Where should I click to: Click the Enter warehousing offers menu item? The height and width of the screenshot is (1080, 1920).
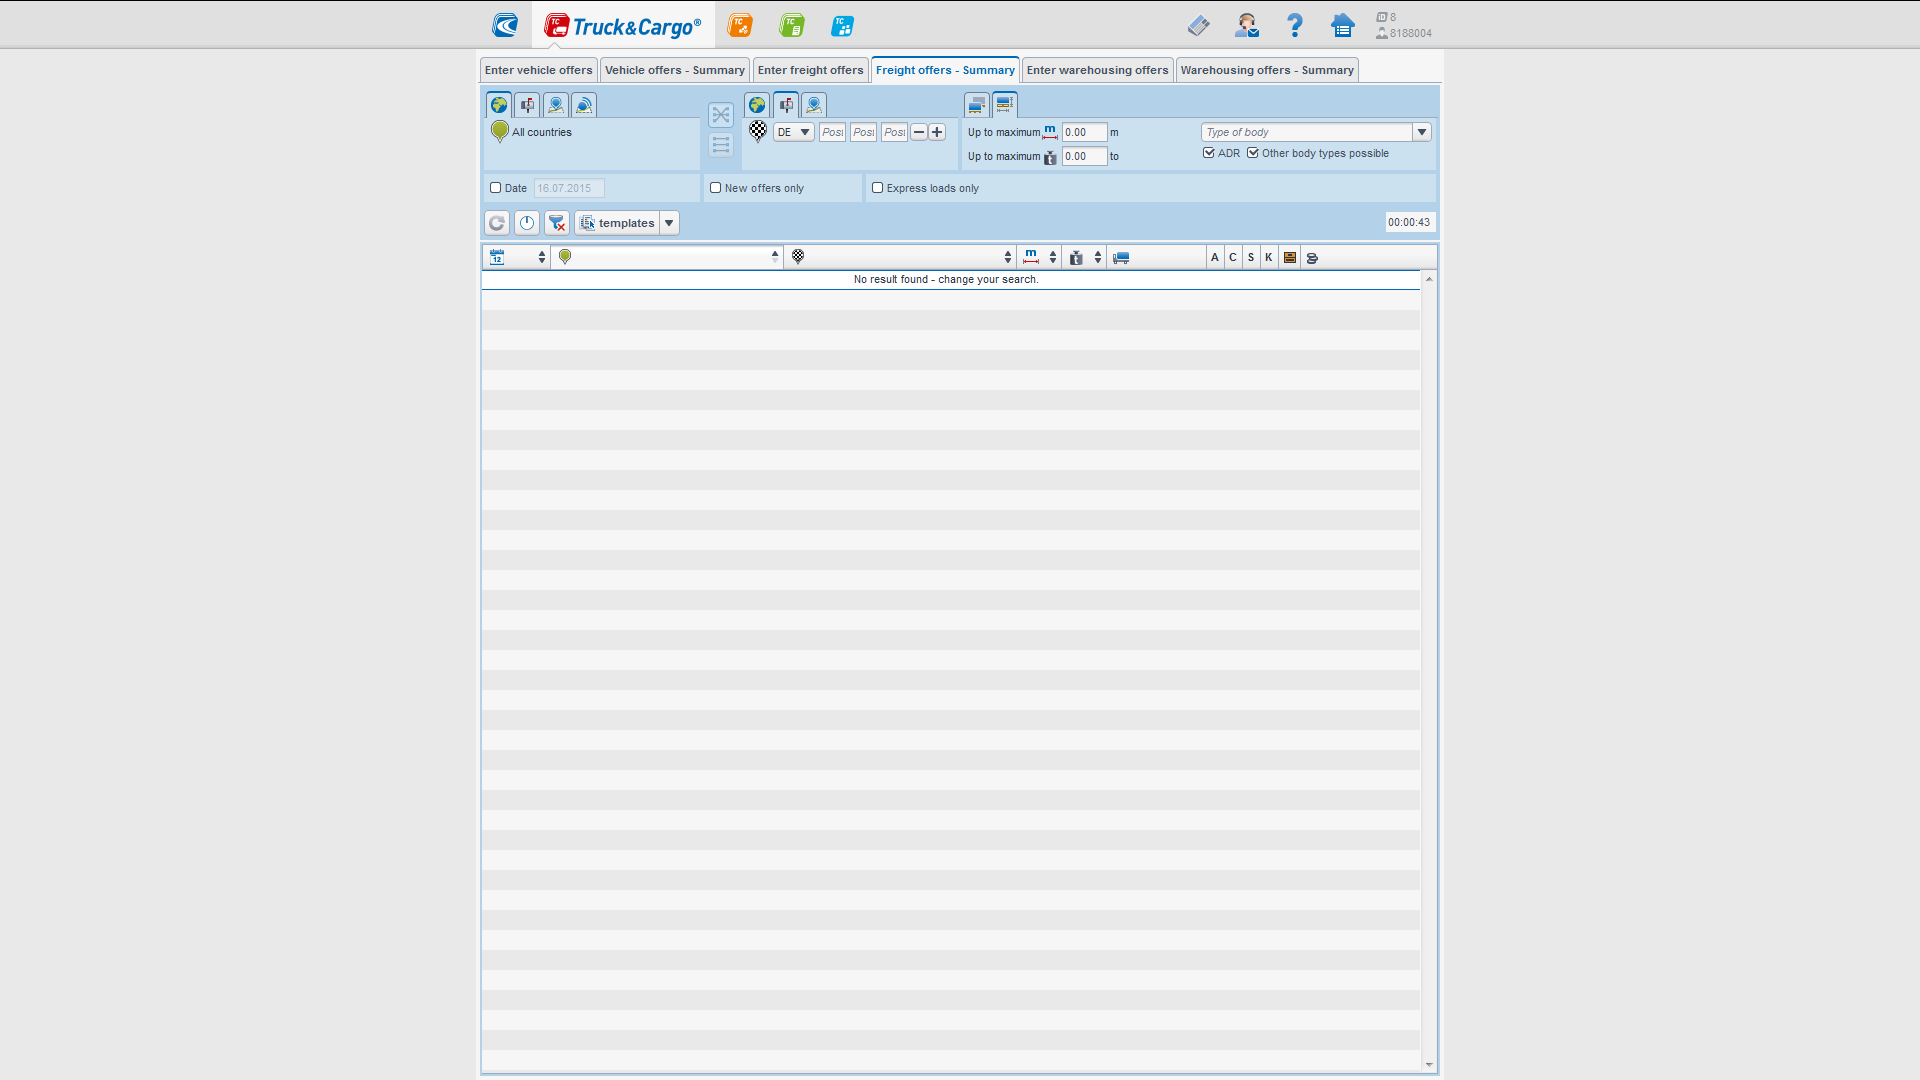coord(1097,70)
